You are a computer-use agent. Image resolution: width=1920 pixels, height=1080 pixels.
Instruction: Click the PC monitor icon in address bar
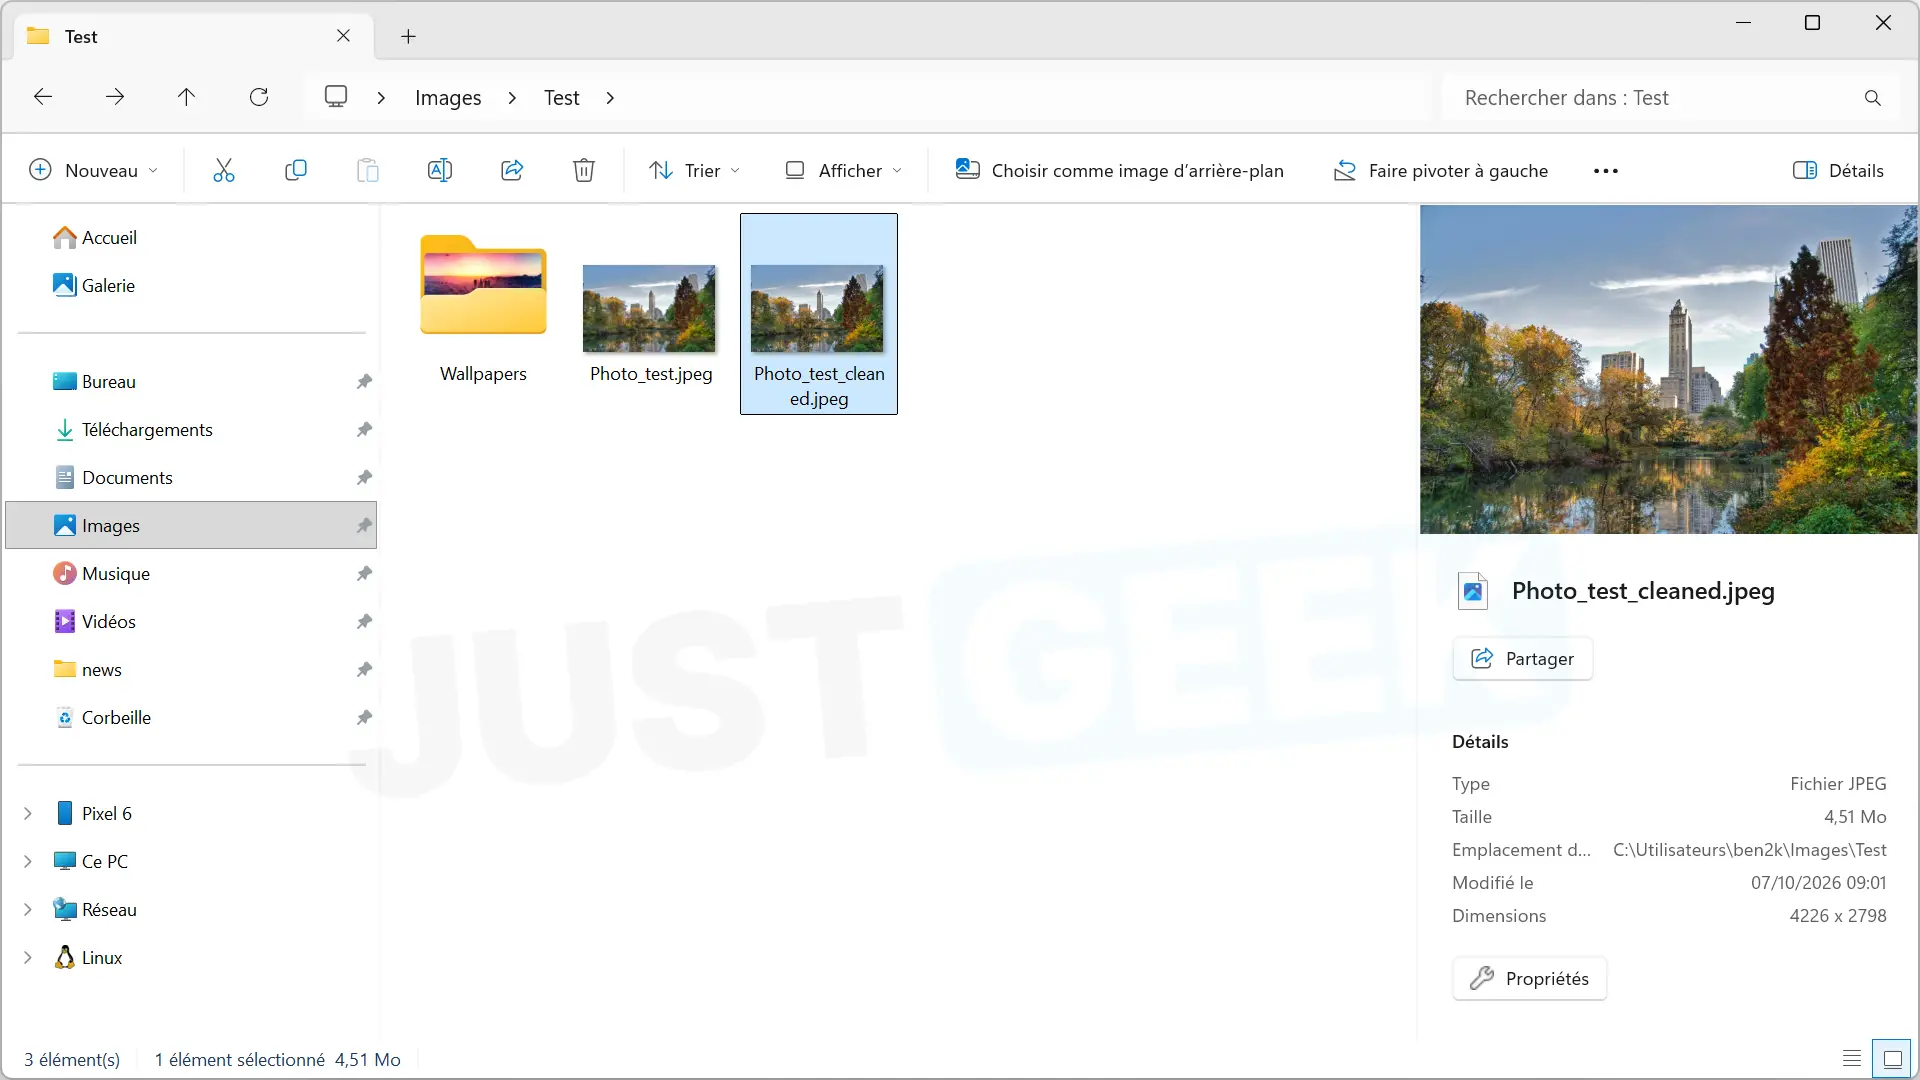[336, 97]
